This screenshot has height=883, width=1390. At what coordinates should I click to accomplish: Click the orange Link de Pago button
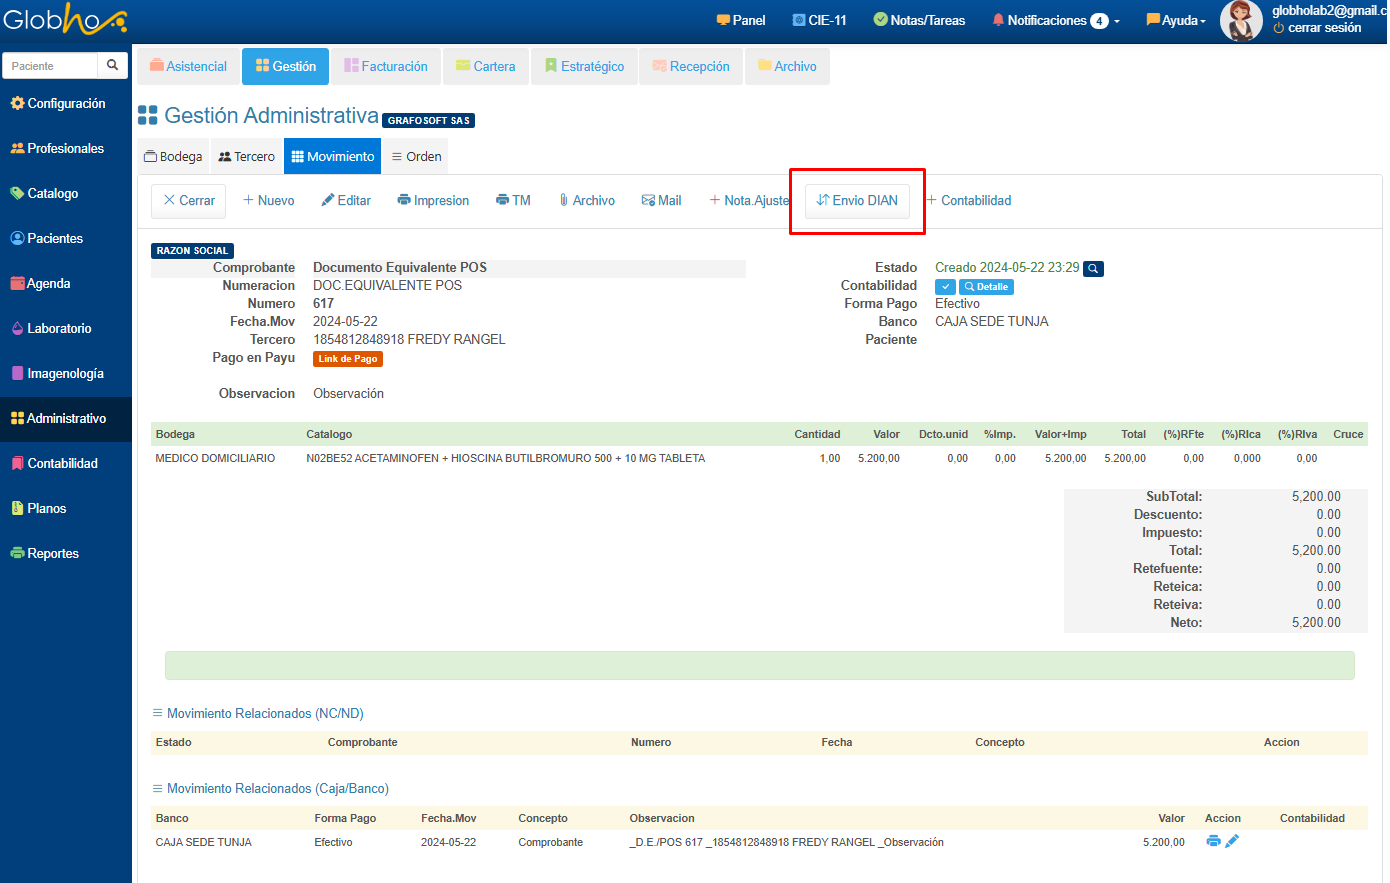(347, 359)
